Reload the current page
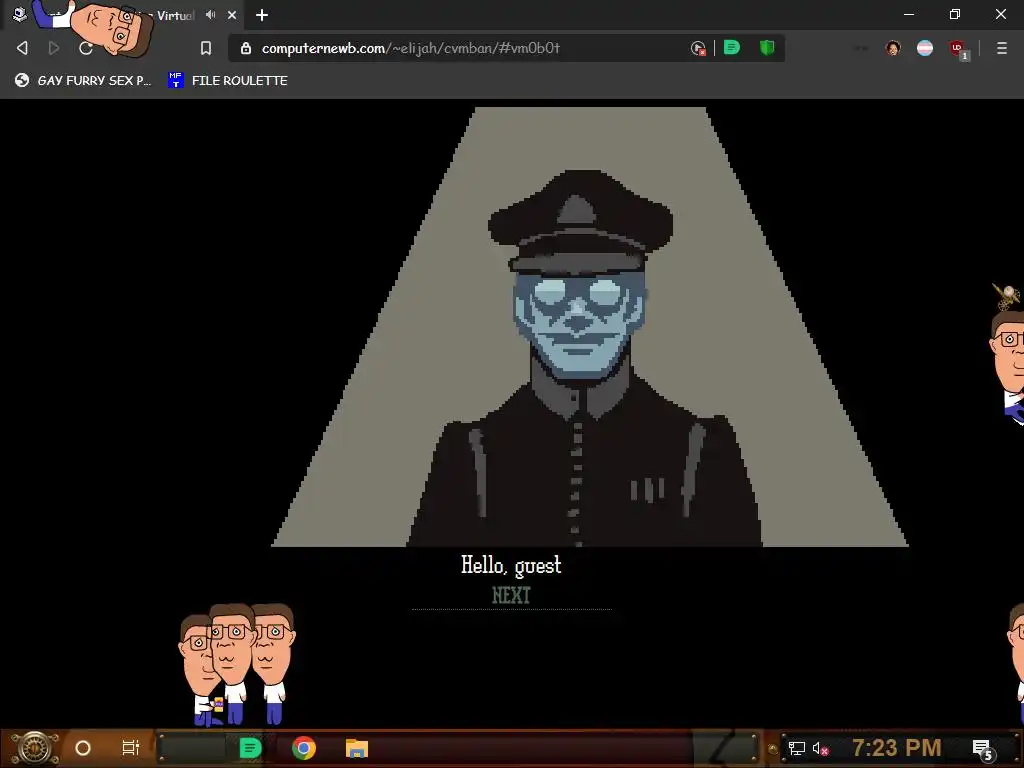This screenshot has width=1024, height=768. tap(86, 48)
